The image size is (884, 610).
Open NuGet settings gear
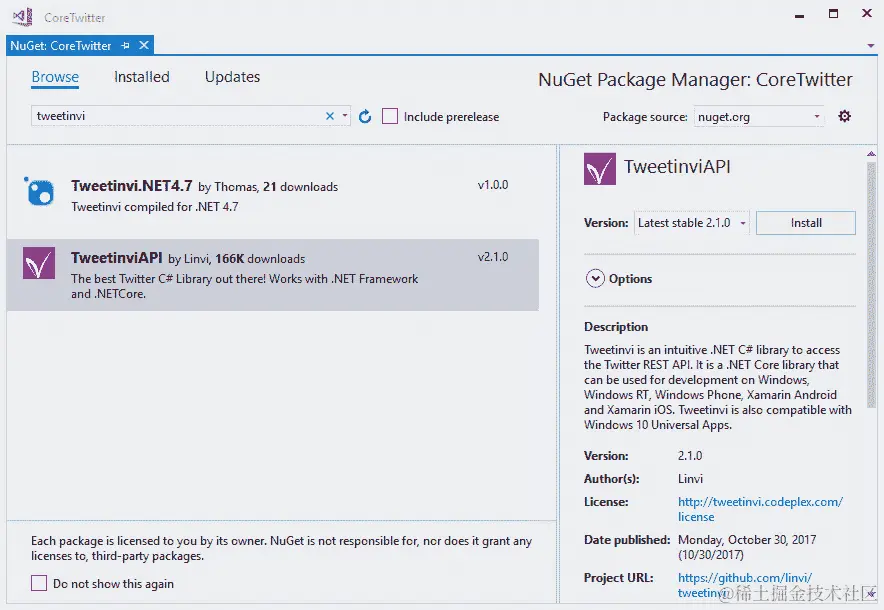coord(844,116)
